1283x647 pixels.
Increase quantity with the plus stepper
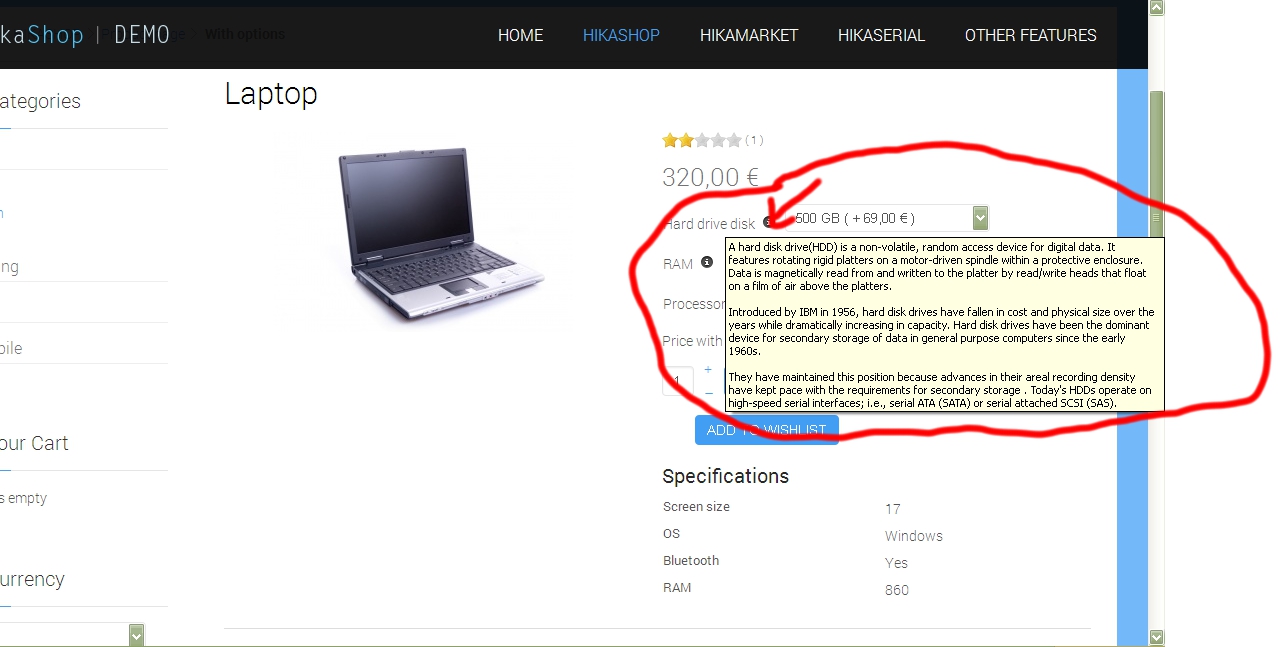(x=708, y=370)
